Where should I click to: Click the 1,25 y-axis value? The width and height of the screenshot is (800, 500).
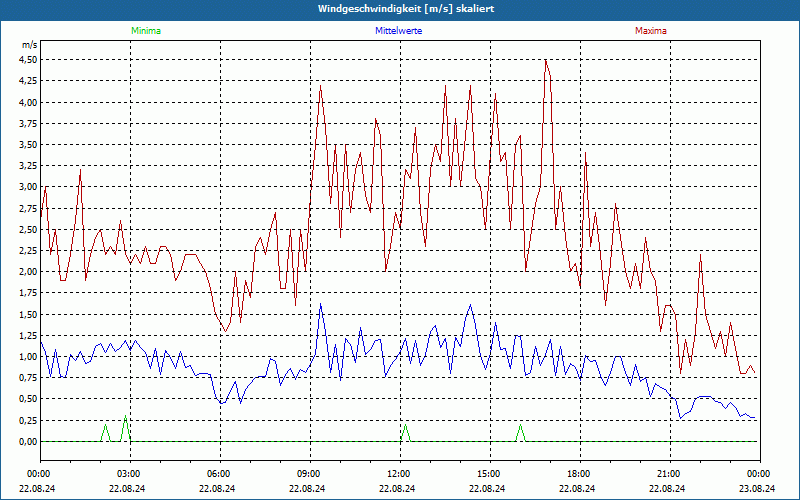[28, 336]
